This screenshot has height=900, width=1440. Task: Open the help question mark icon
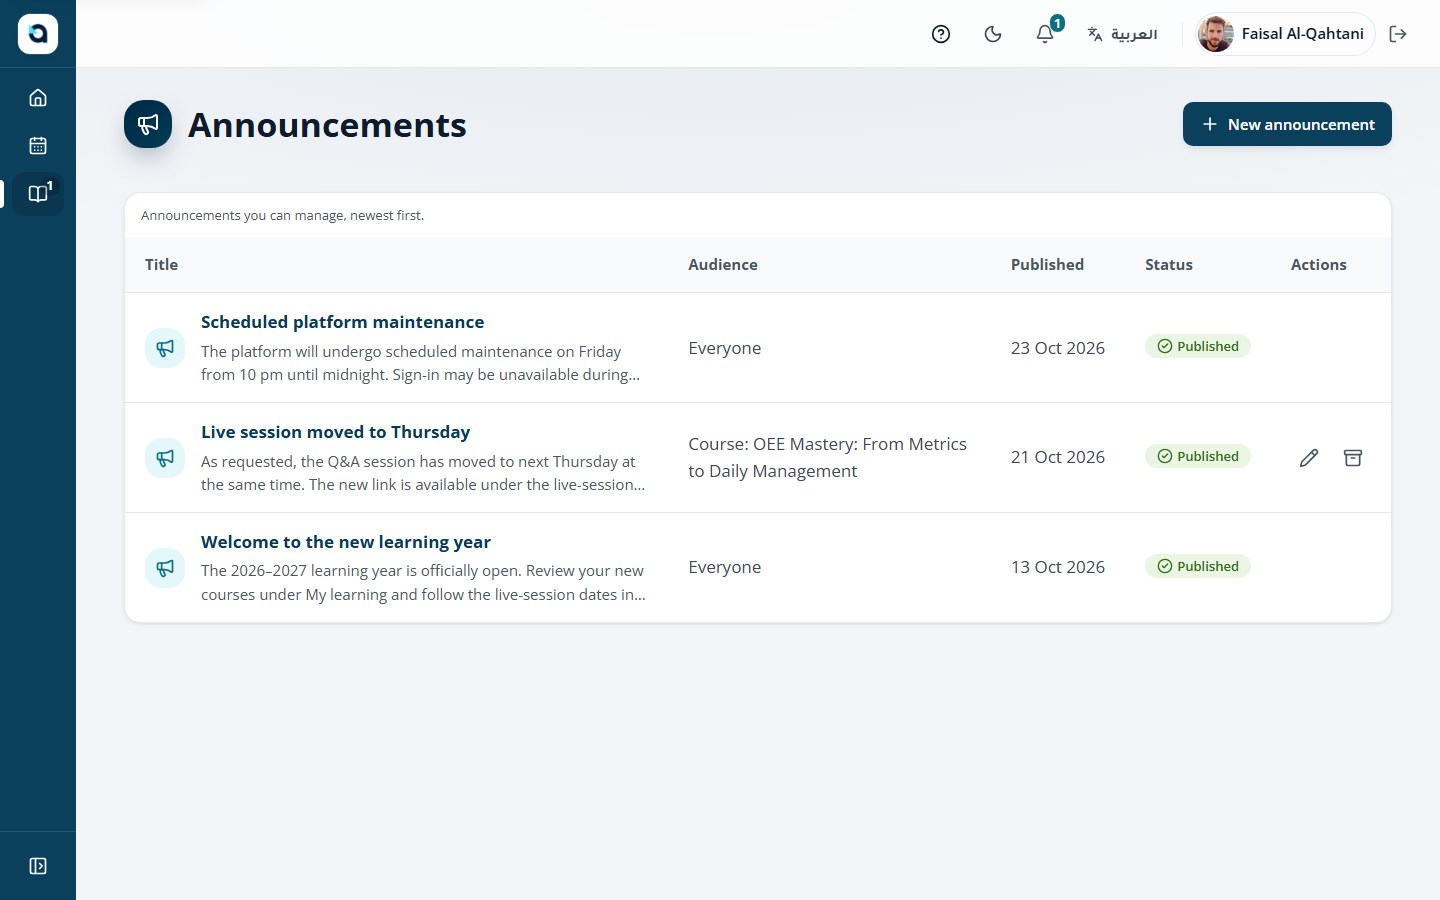pos(941,34)
